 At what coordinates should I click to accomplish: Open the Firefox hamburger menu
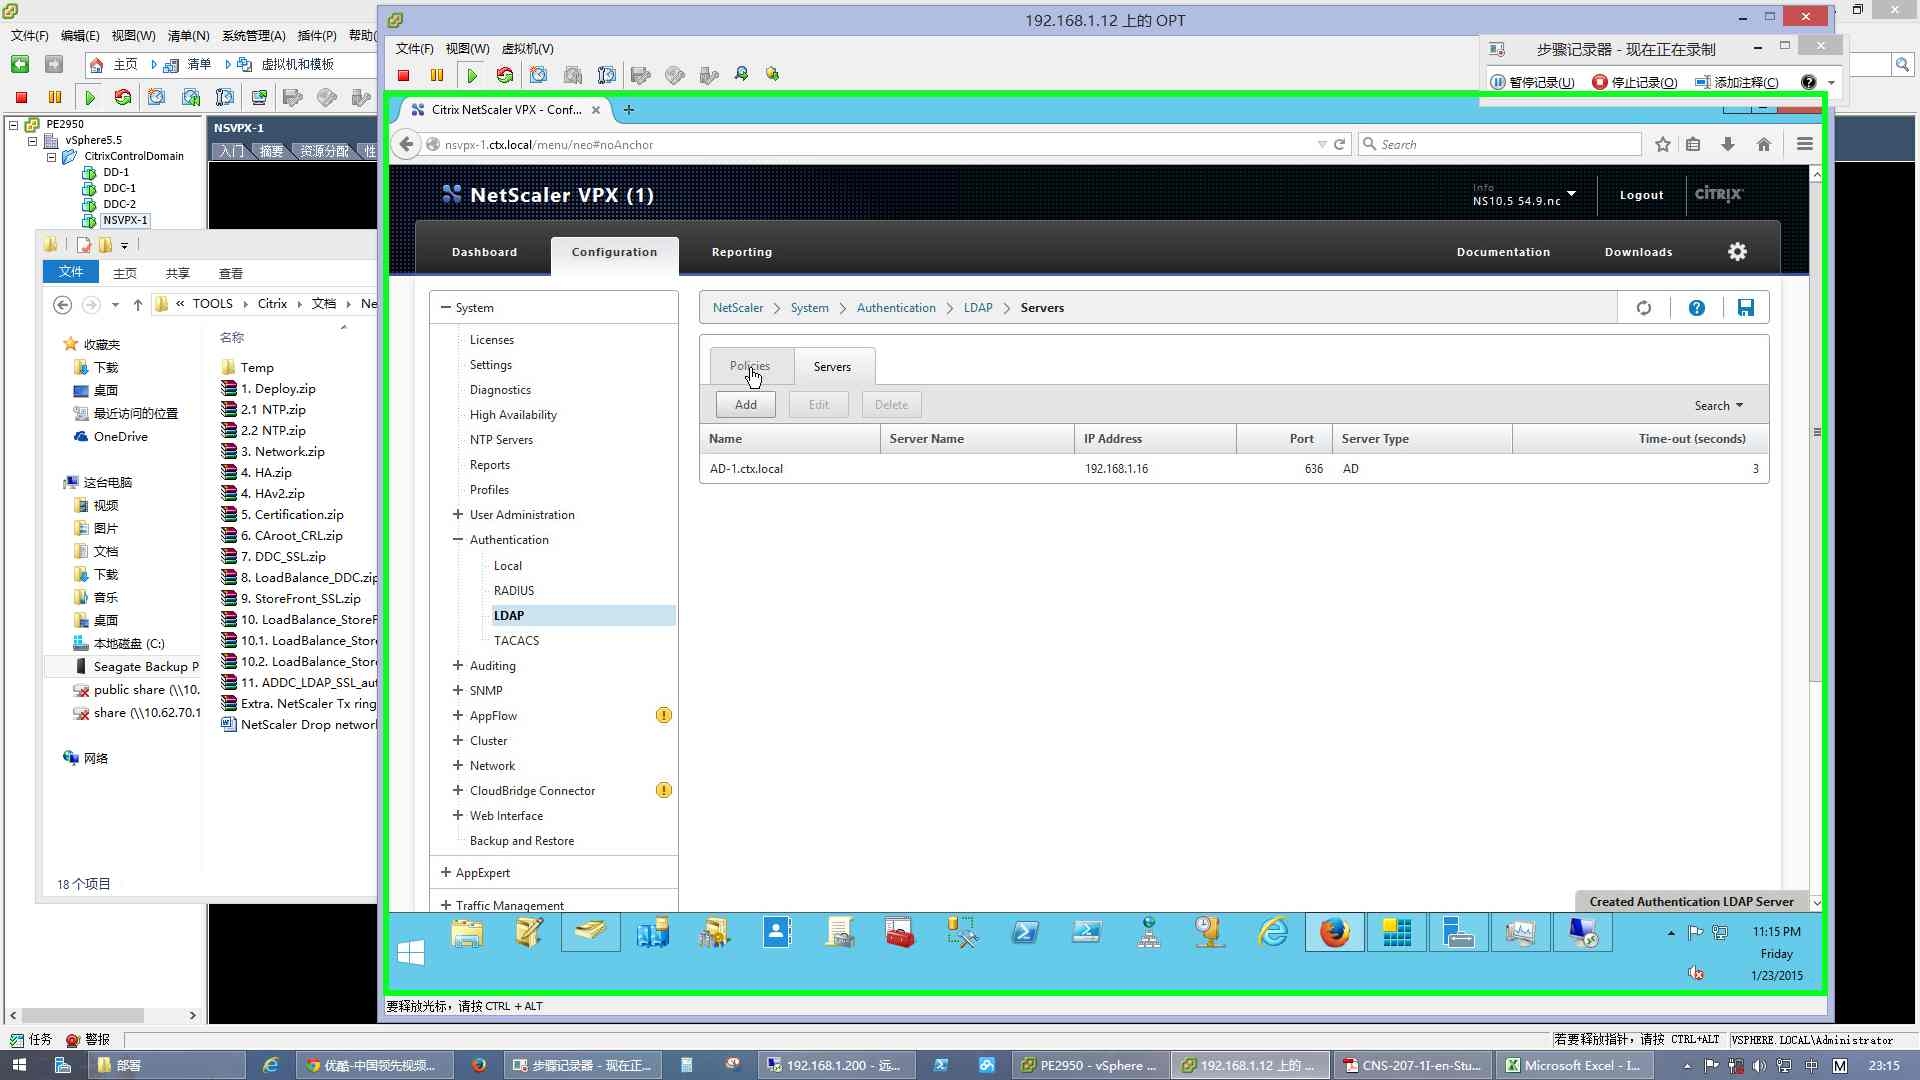pos(1804,144)
